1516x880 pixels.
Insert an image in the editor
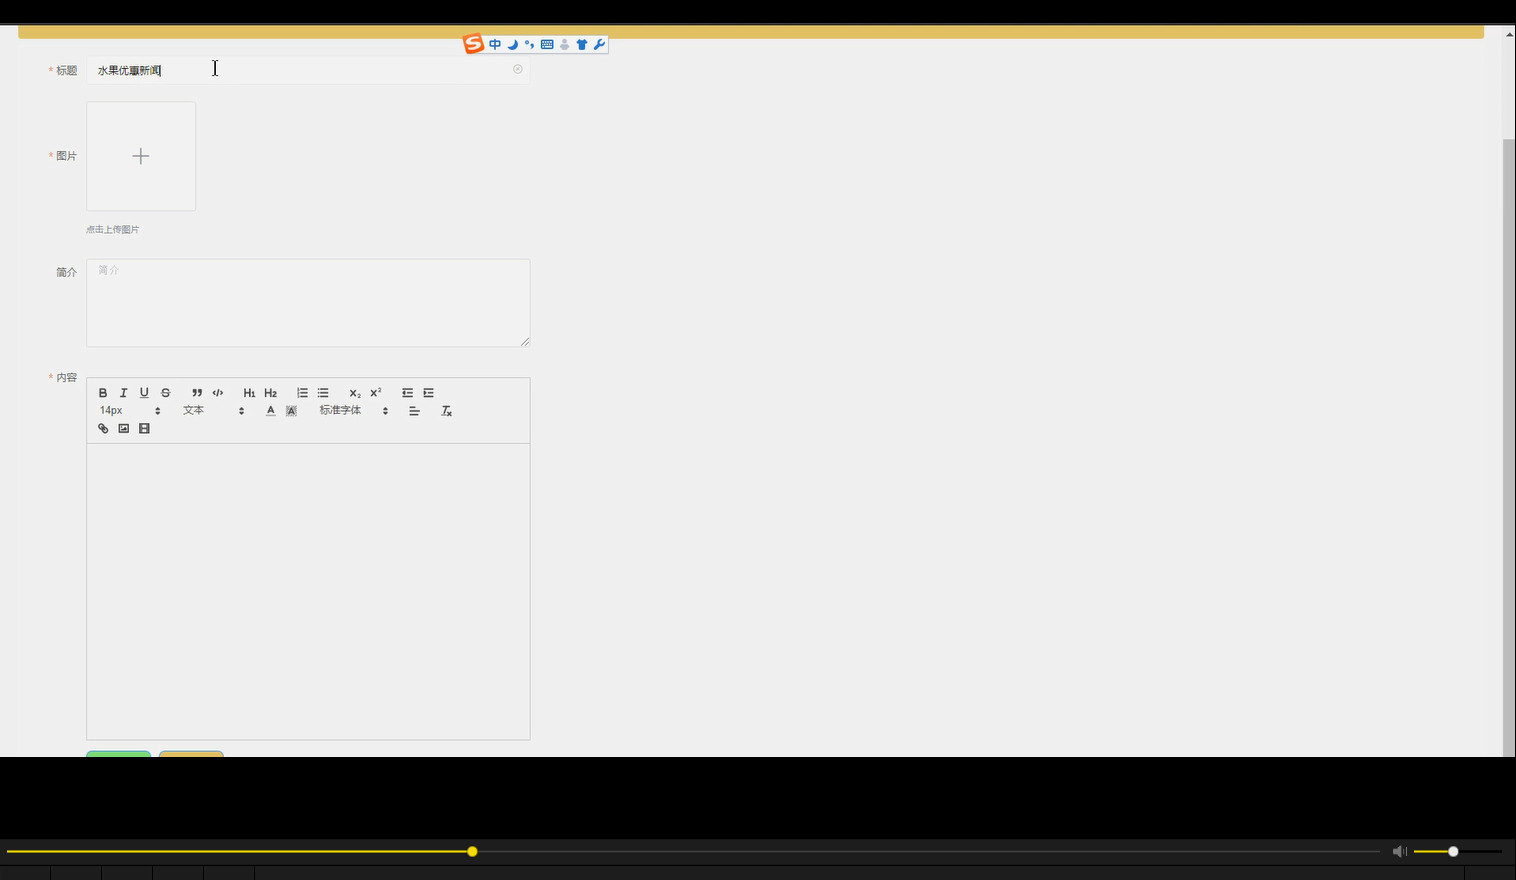[124, 429]
